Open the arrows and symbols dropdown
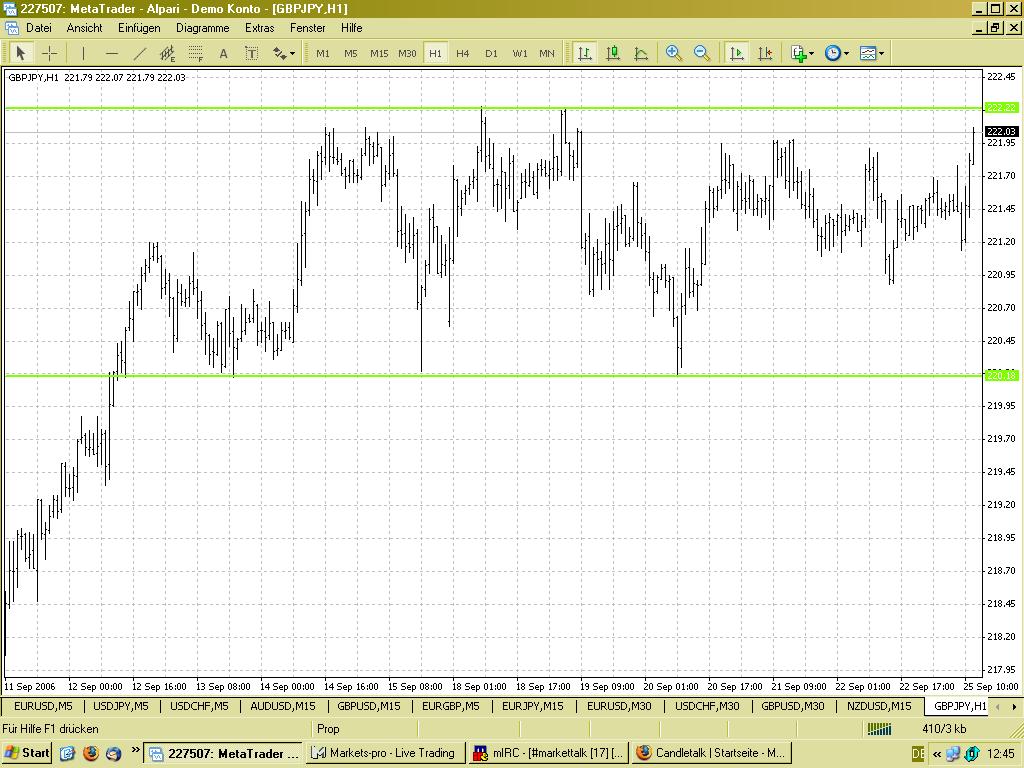The width and height of the screenshot is (1024, 768). (284, 53)
